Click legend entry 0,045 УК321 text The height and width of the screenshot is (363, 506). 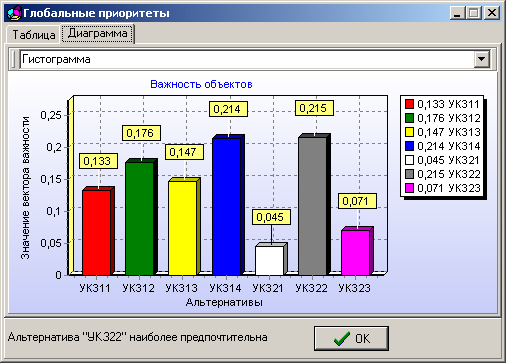point(449,160)
